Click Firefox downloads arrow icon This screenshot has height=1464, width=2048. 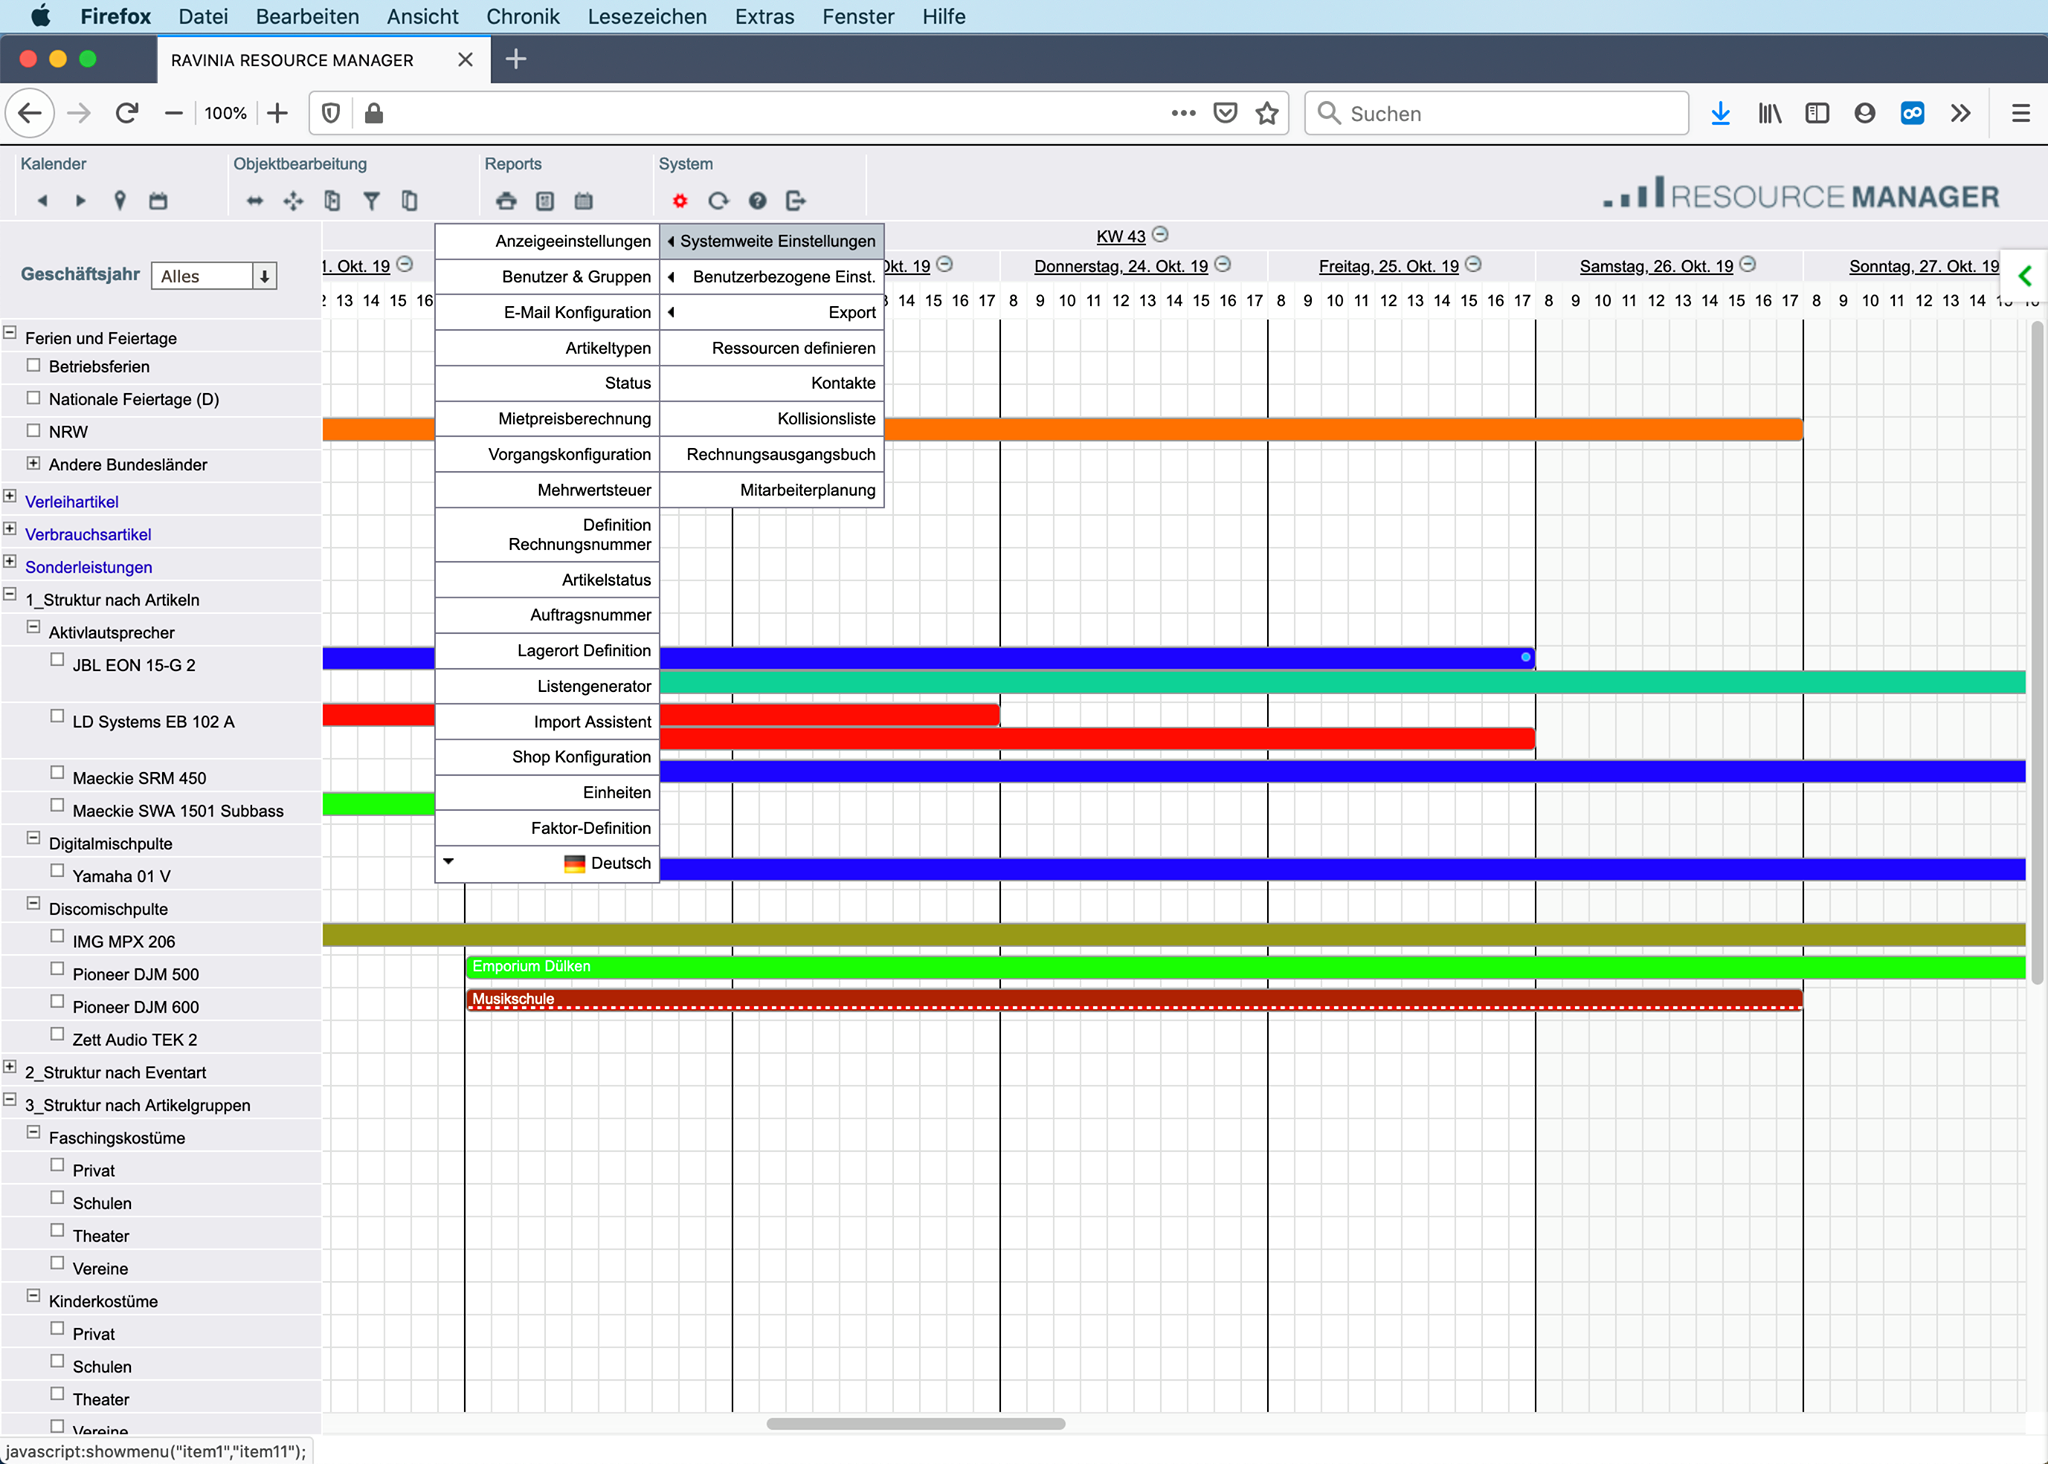coord(1720,113)
